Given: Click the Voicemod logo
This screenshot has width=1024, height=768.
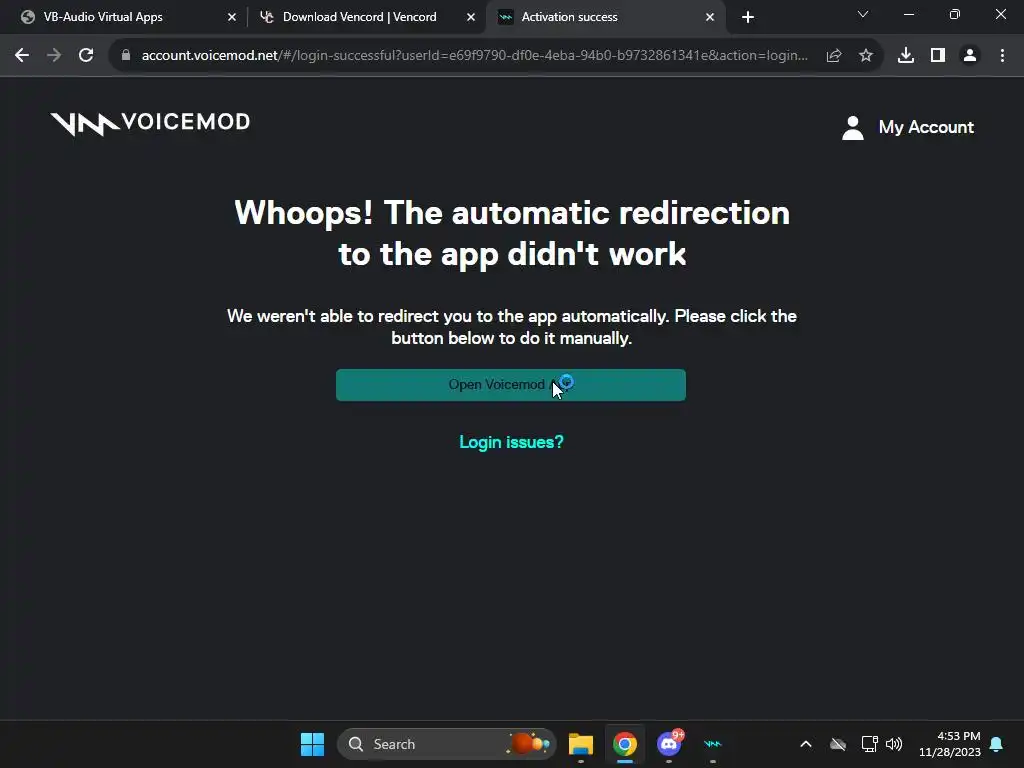Looking at the screenshot, I should point(150,123).
